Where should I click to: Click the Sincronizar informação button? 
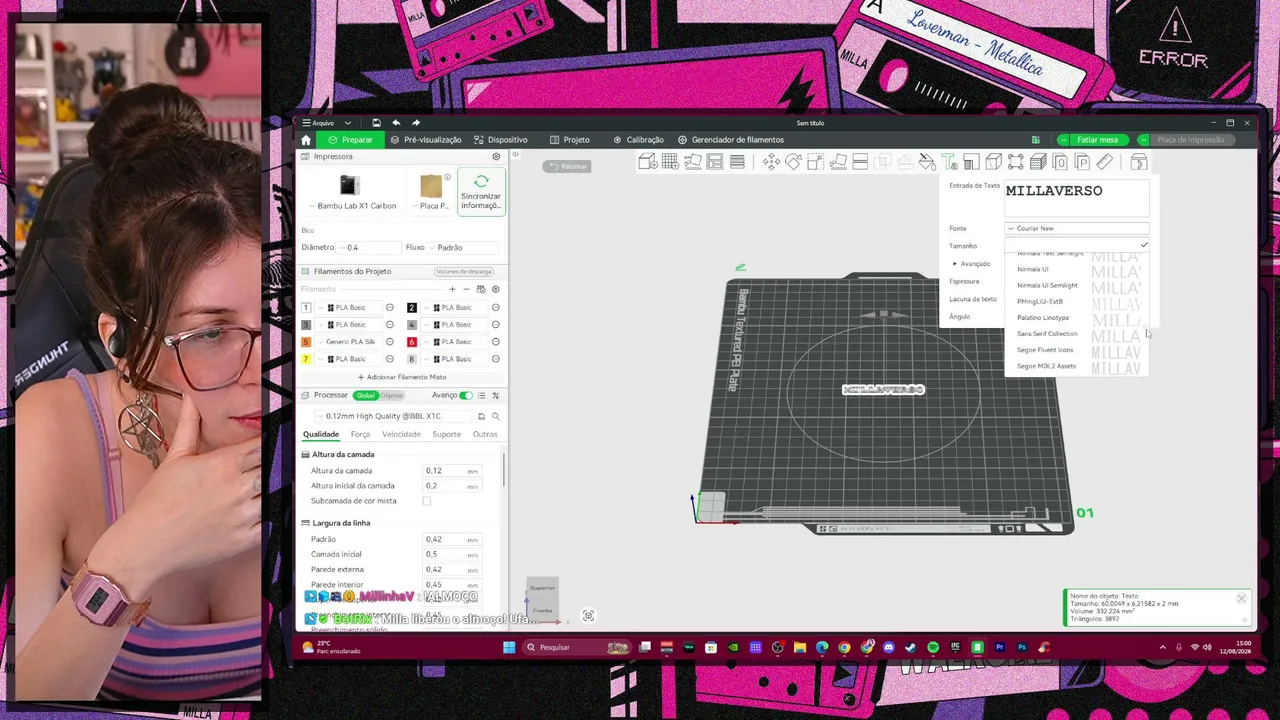[x=481, y=192]
